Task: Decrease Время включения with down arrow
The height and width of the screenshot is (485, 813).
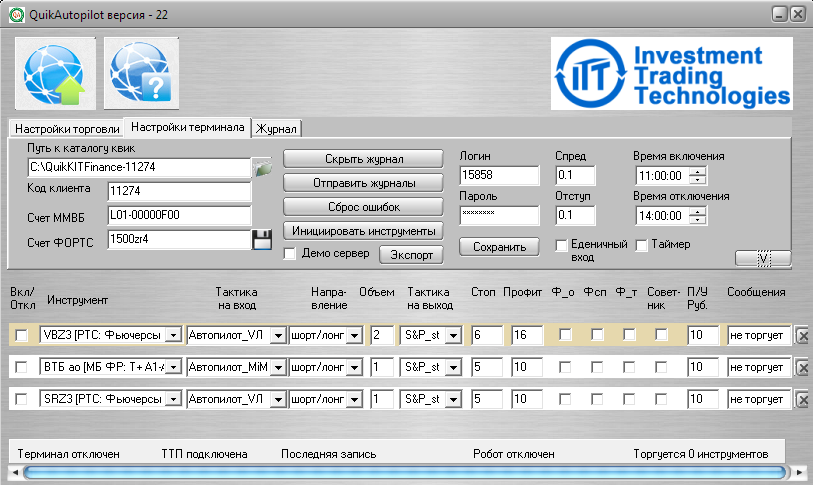Action: pos(698,179)
